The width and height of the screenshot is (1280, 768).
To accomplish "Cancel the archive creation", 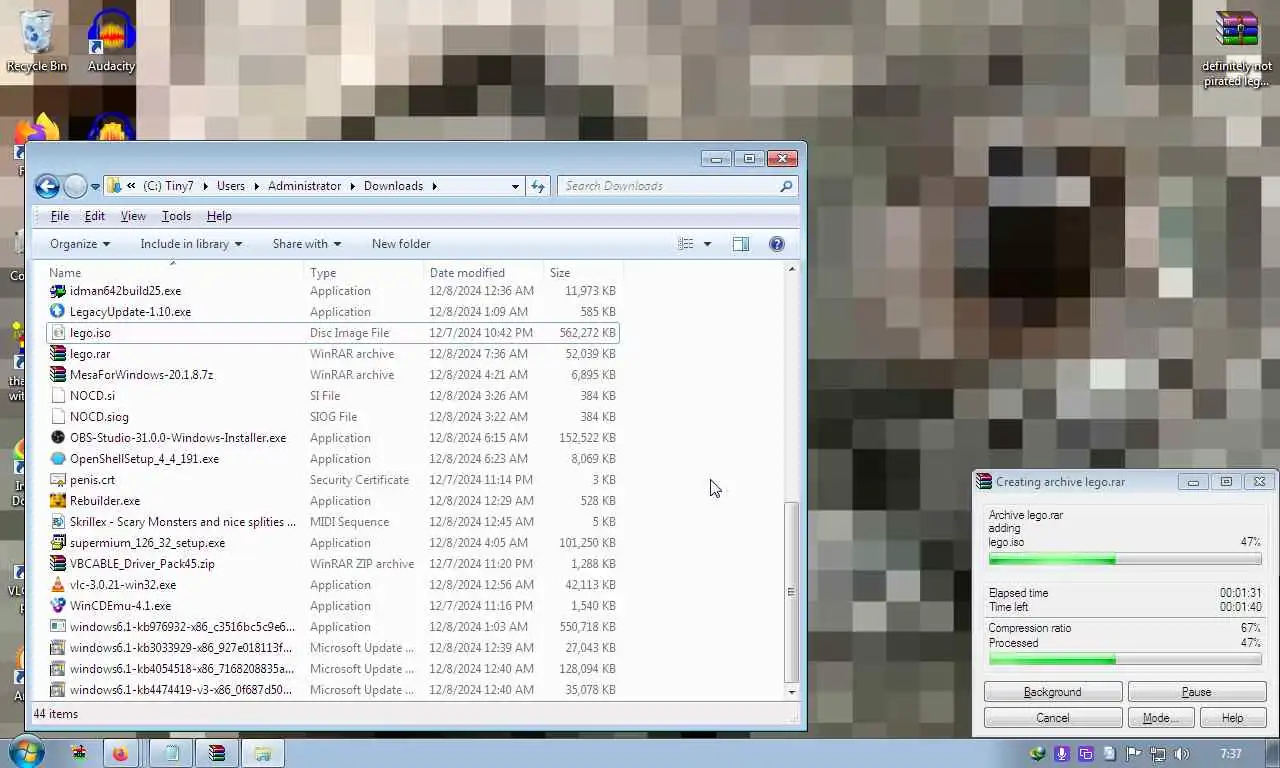I will tap(1053, 718).
